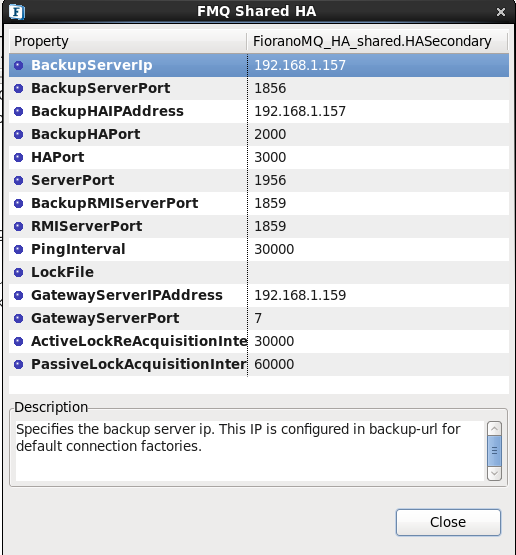Click the GatewayServerIPAddress value 192.168.1.159
Viewport: 516px width, 555px height.
(x=300, y=296)
